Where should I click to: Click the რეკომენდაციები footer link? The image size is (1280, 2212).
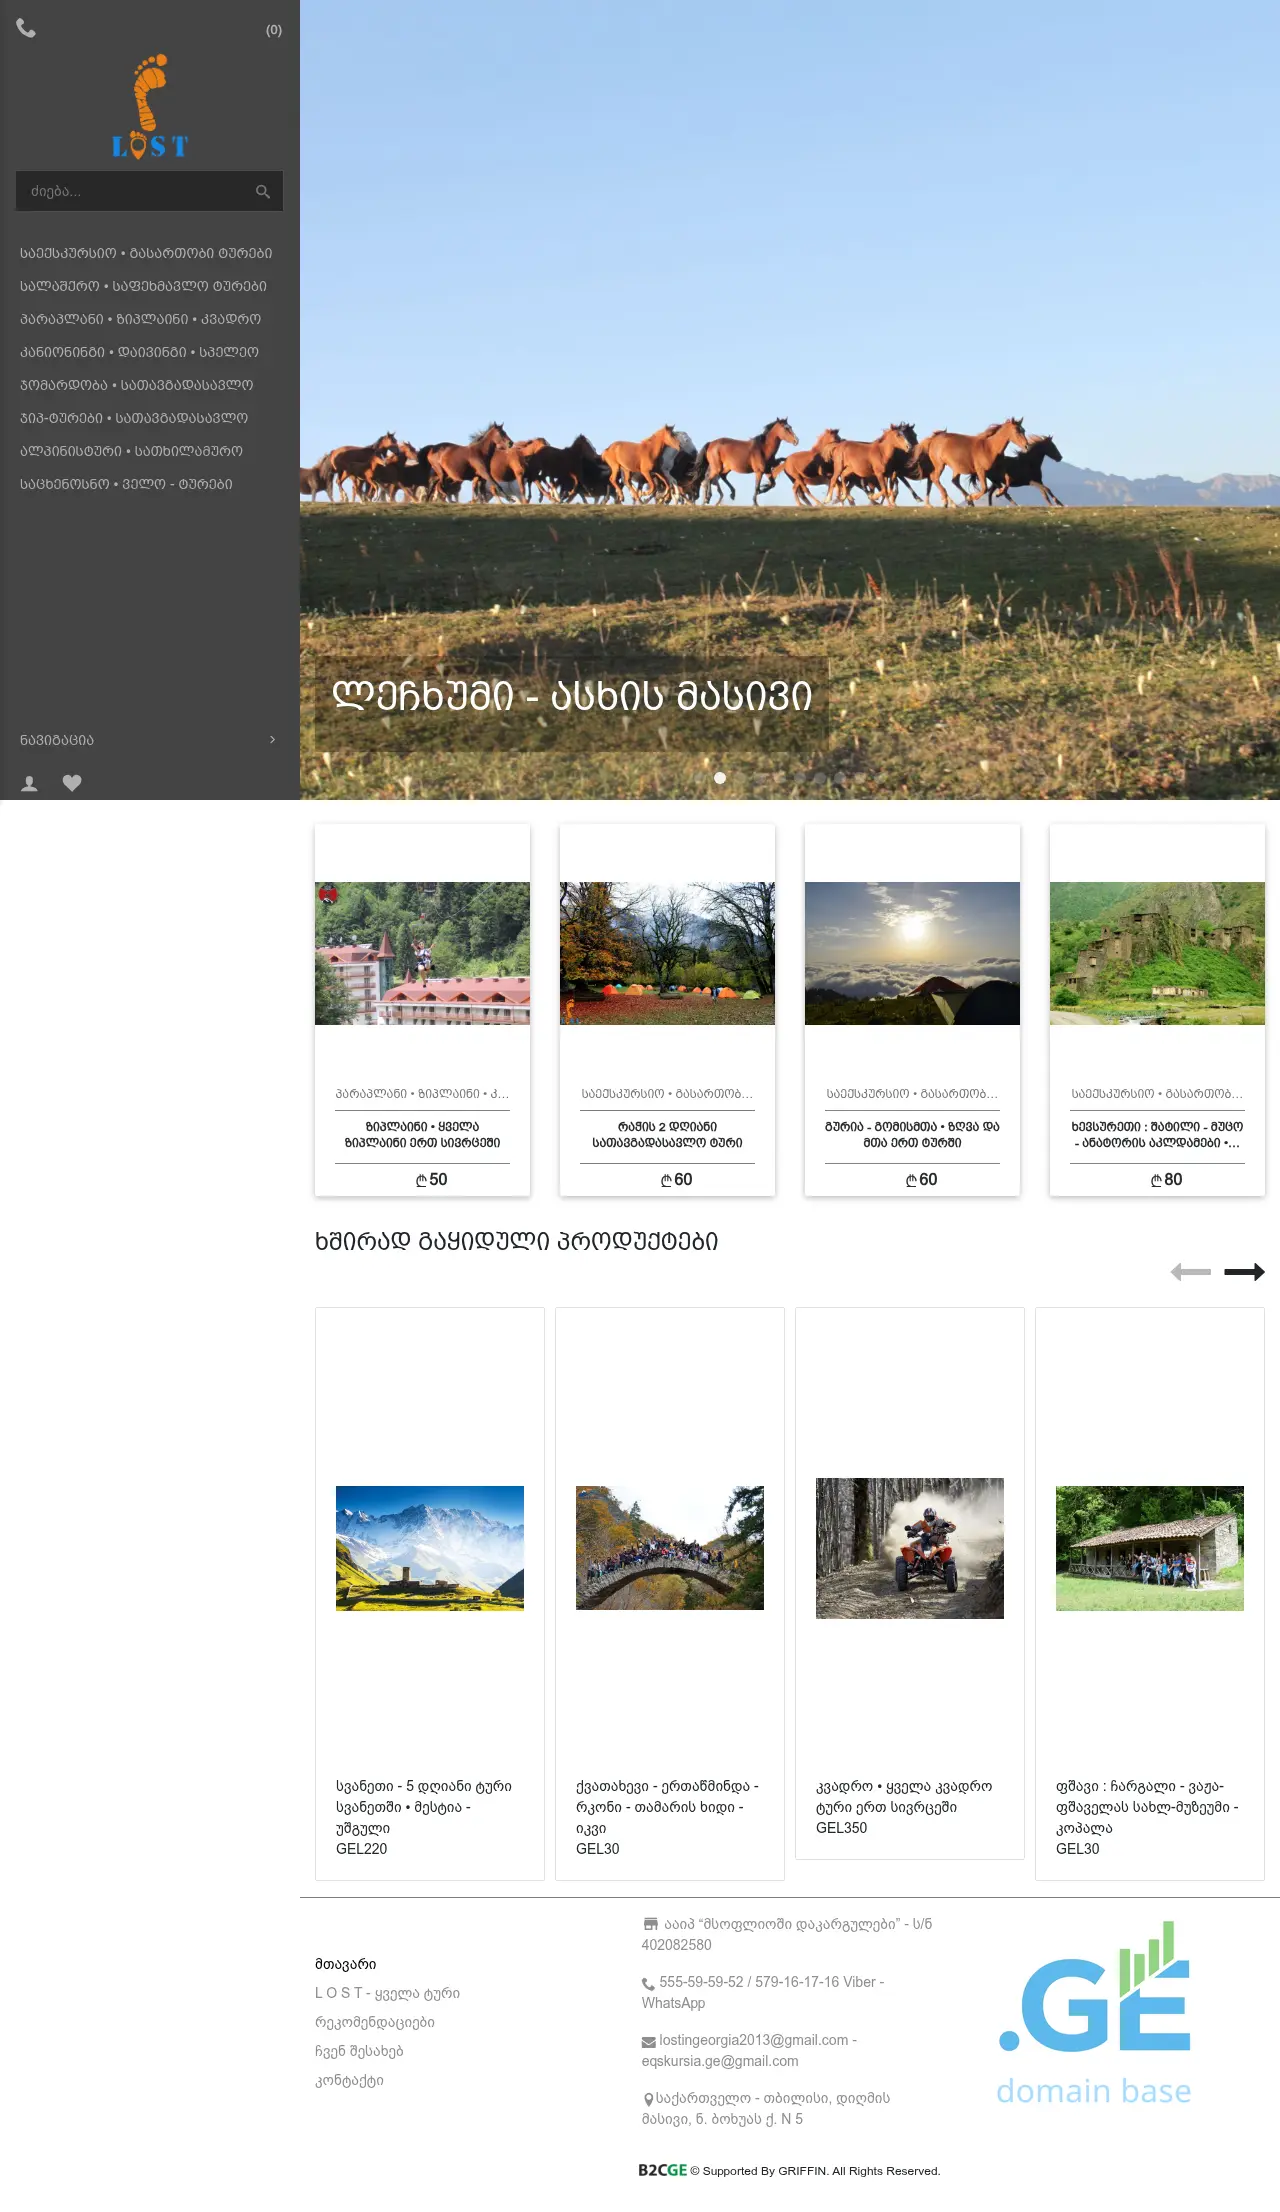click(375, 2023)
